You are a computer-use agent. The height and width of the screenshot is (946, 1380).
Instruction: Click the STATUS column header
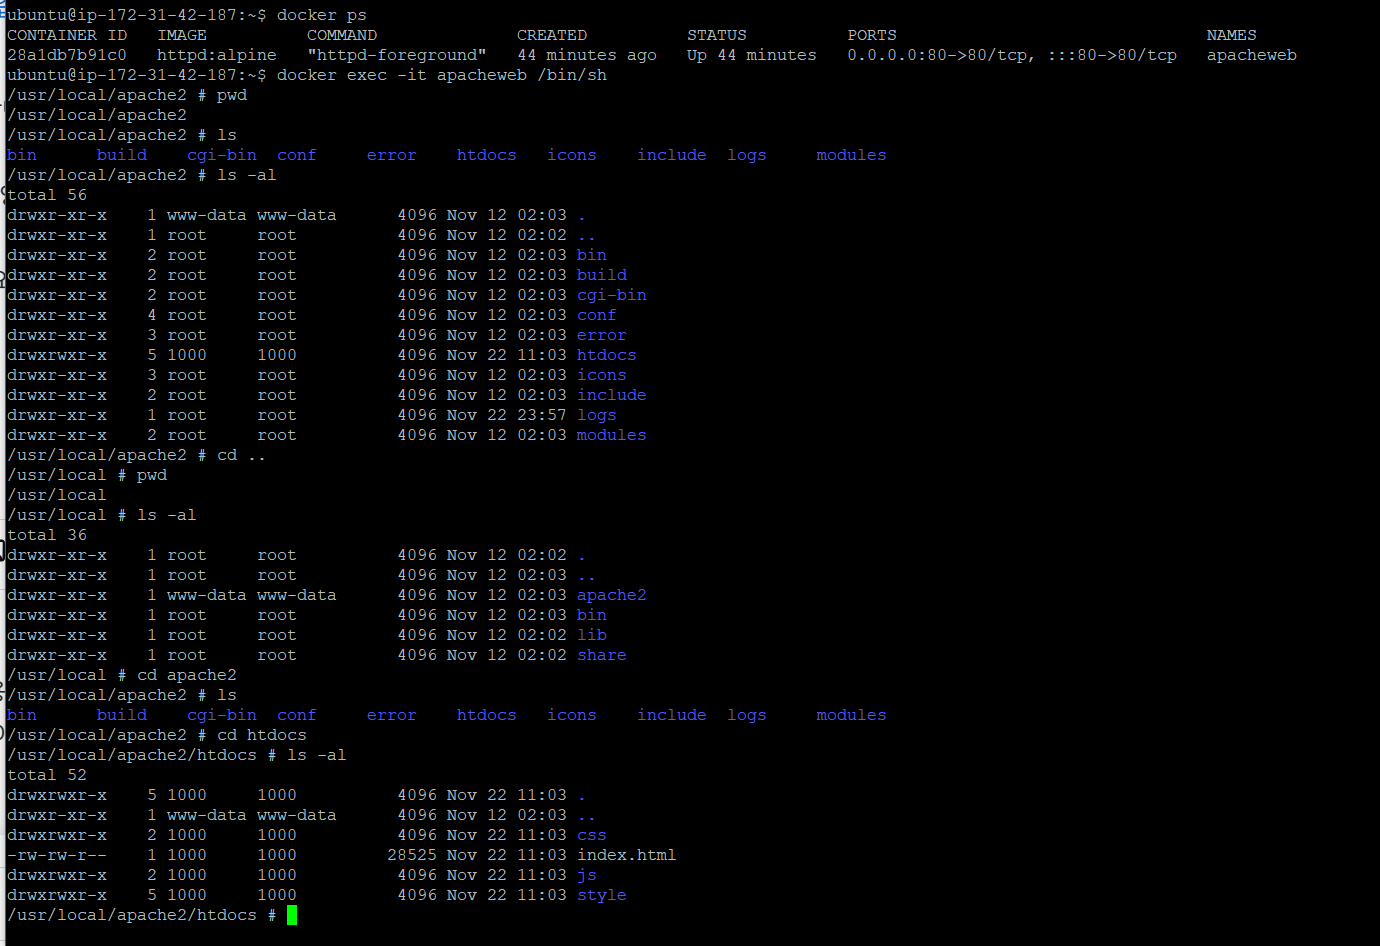point(717,35)
